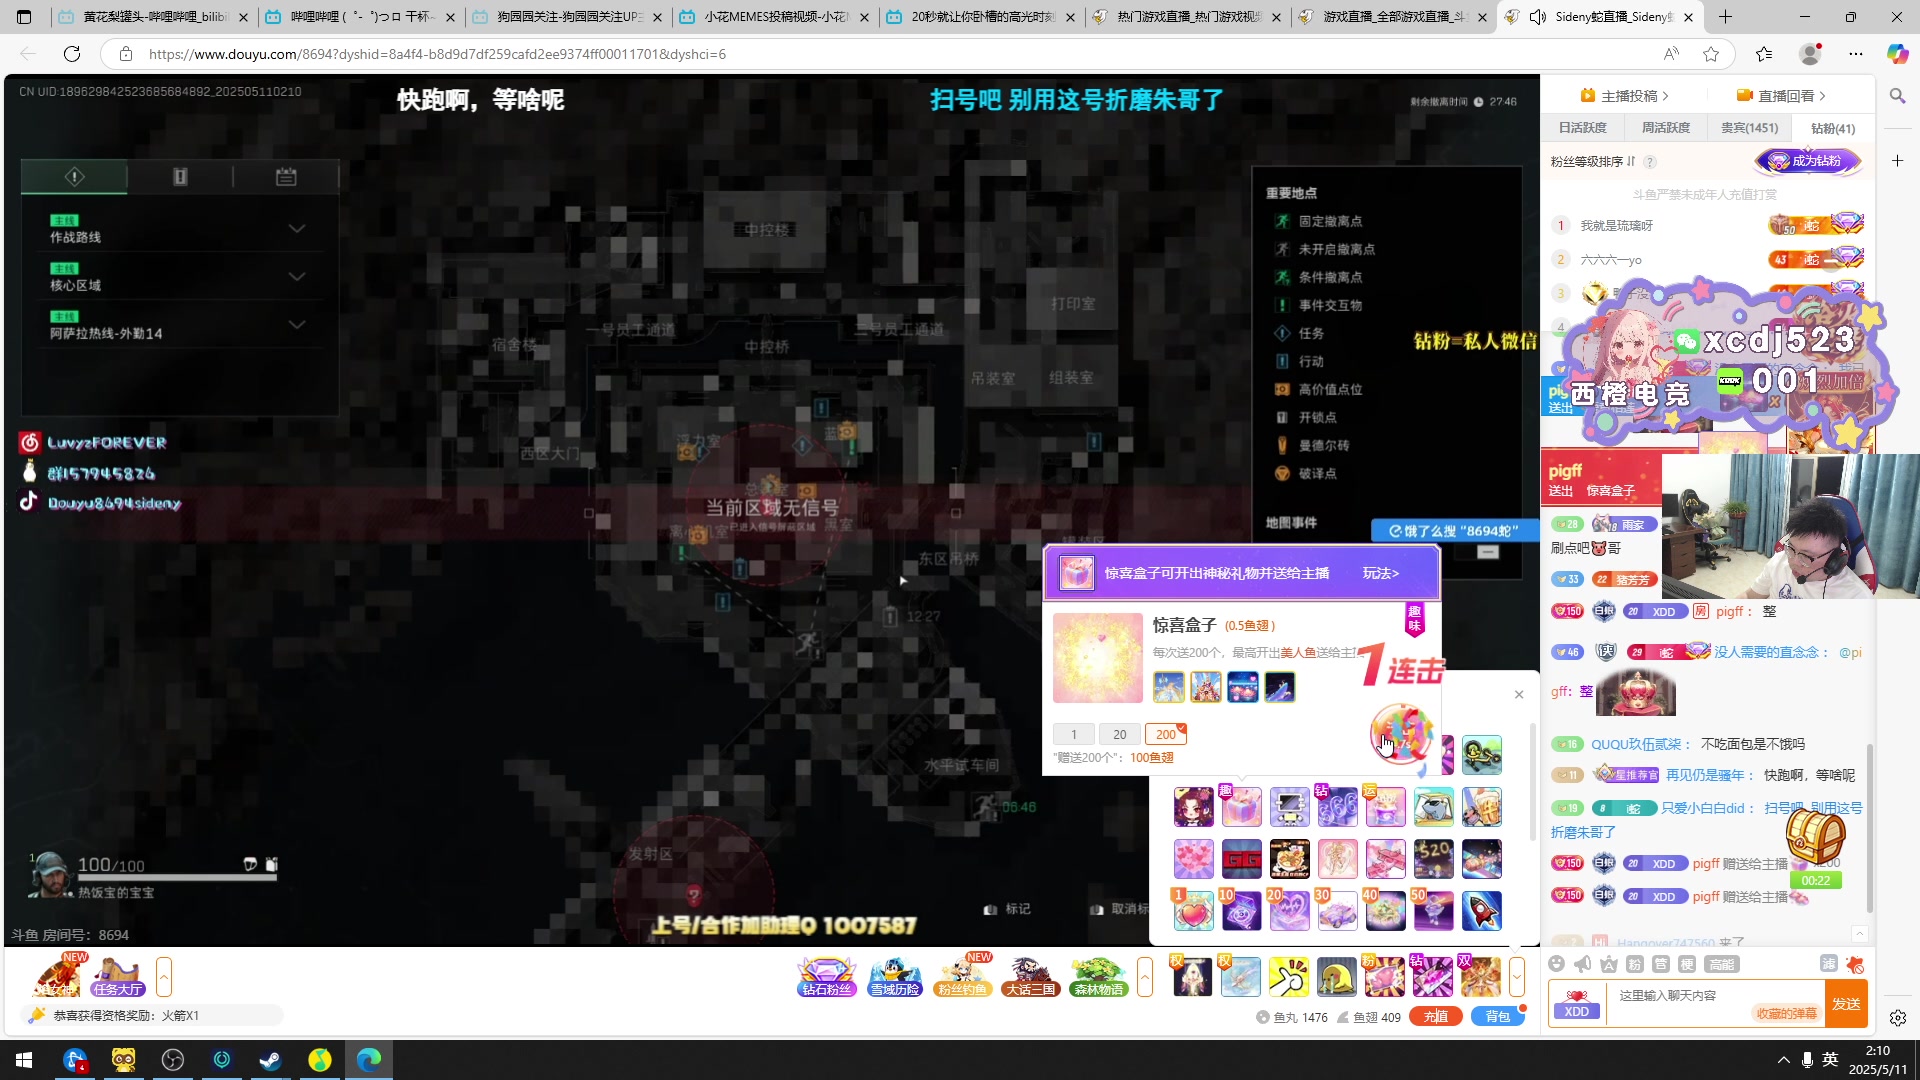The image size is (1920, 1080).
Task: Open Steam from the taskbar
Action: point(270,1060)
